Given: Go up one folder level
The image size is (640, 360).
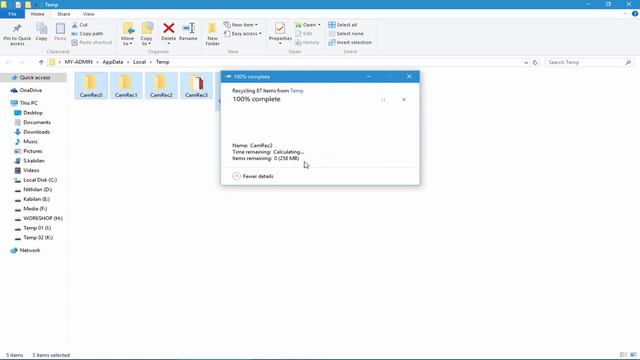Looking at the screenshot, I should pyautogui.click(x=41, y=62).
